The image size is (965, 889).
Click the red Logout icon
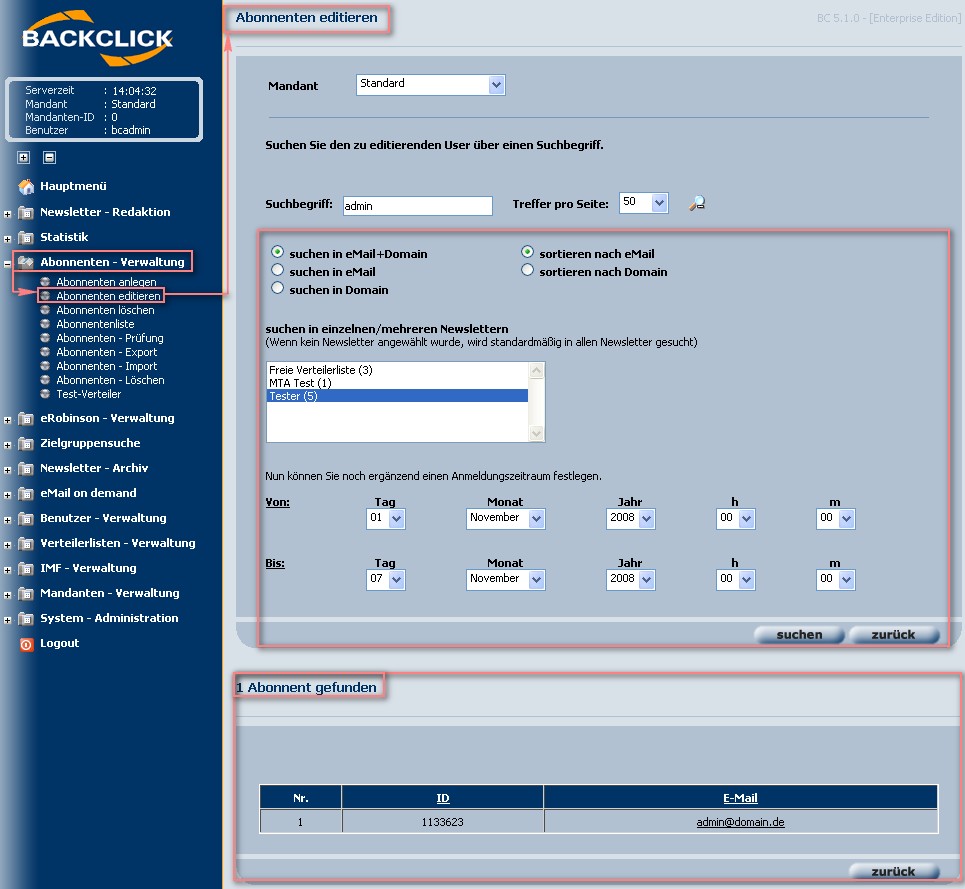point(26,644)
